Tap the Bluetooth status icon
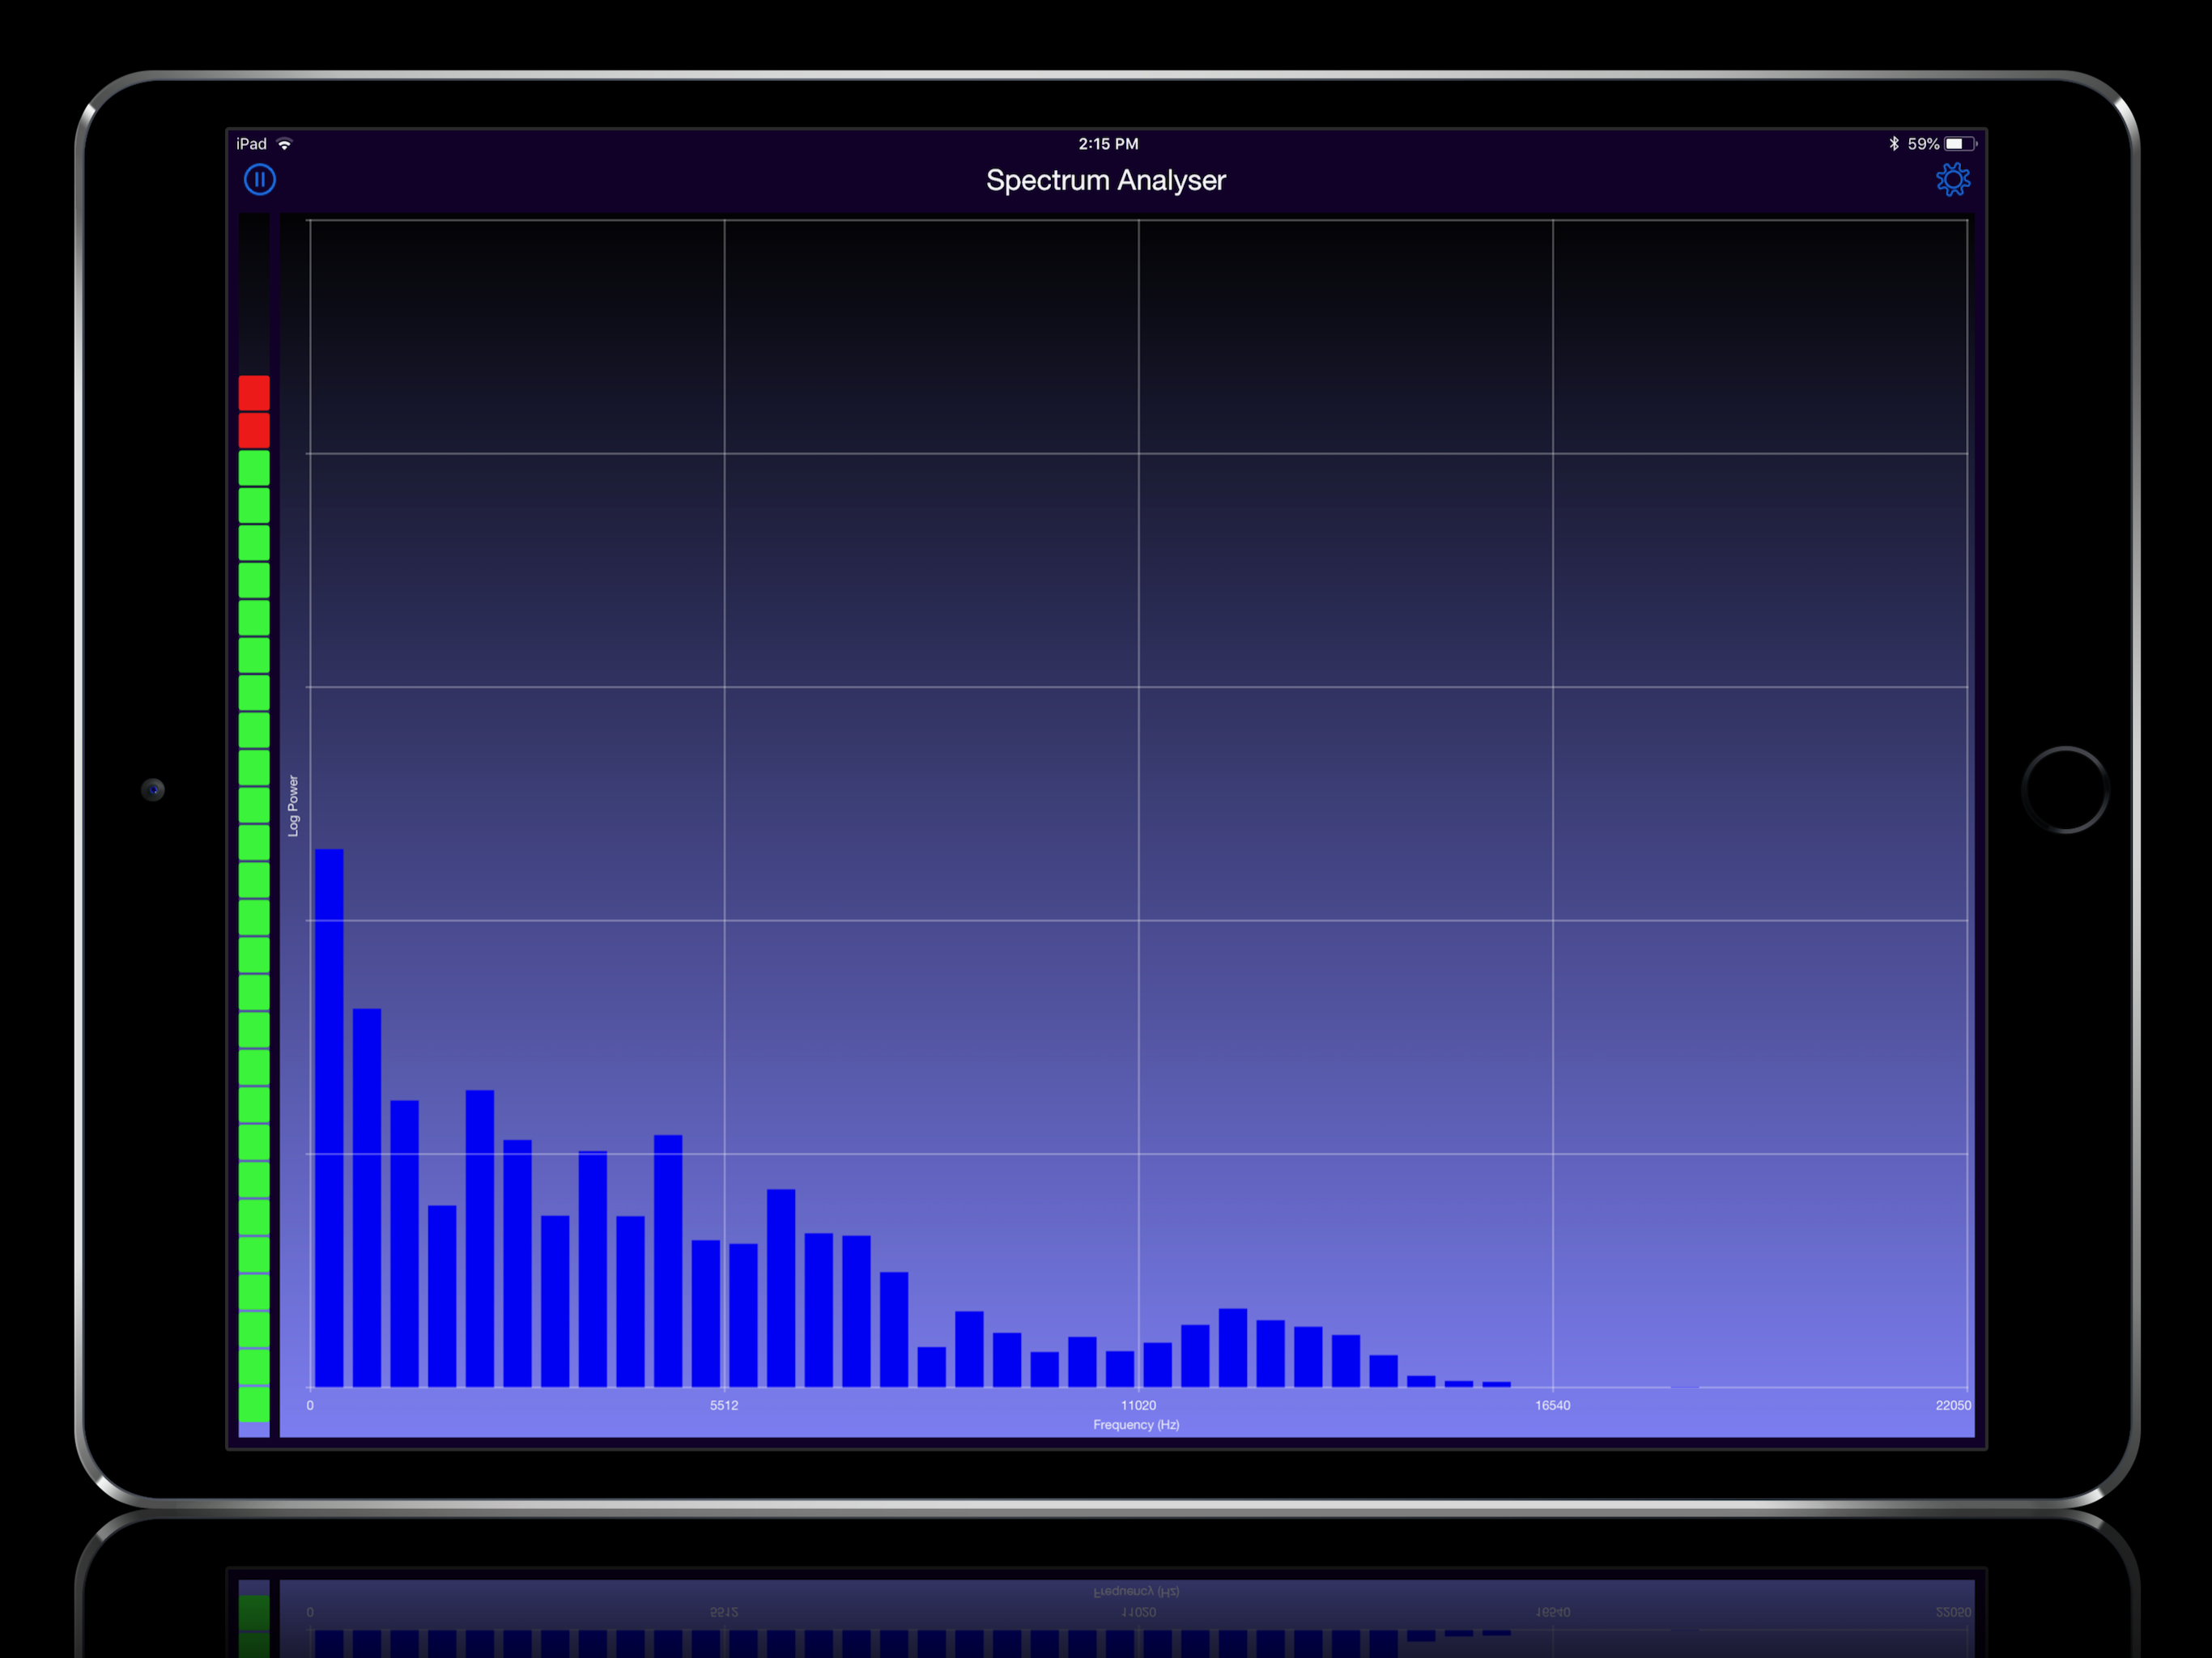This screenshot has width=2212, height=1658. 1893,144
